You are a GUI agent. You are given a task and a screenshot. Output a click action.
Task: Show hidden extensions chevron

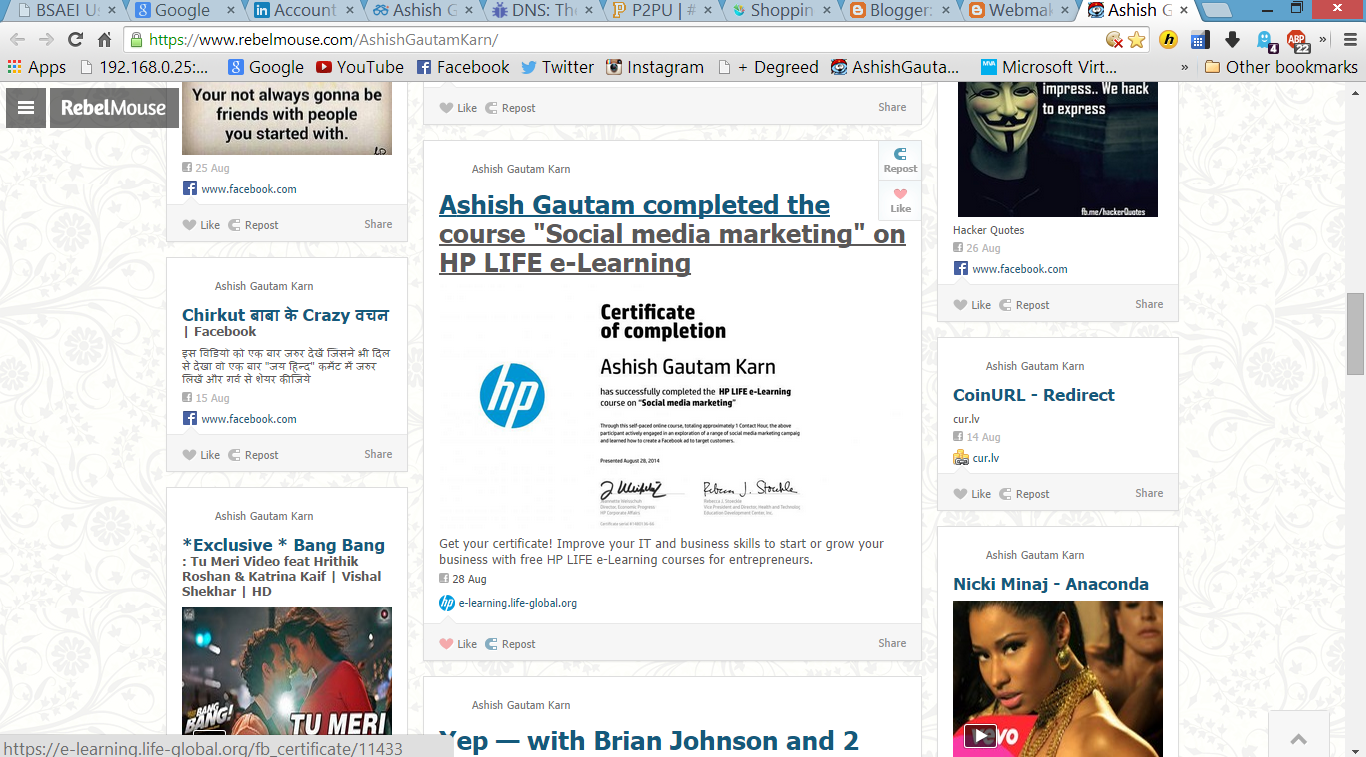[x=1323, y=40]
